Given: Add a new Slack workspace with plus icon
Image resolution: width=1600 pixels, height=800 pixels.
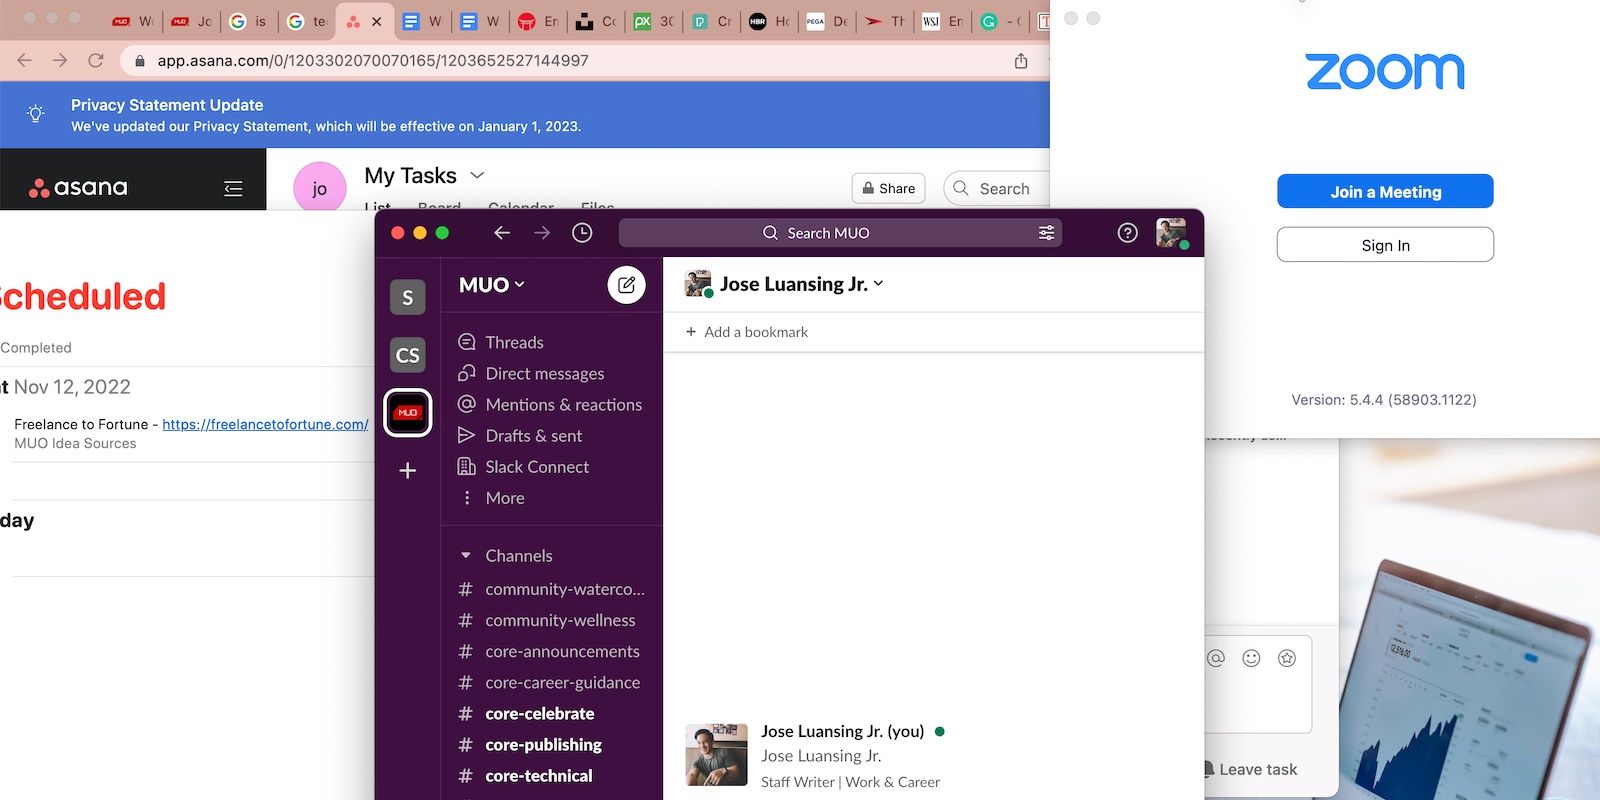Looking at the screenshot, I should coord(408,471).
